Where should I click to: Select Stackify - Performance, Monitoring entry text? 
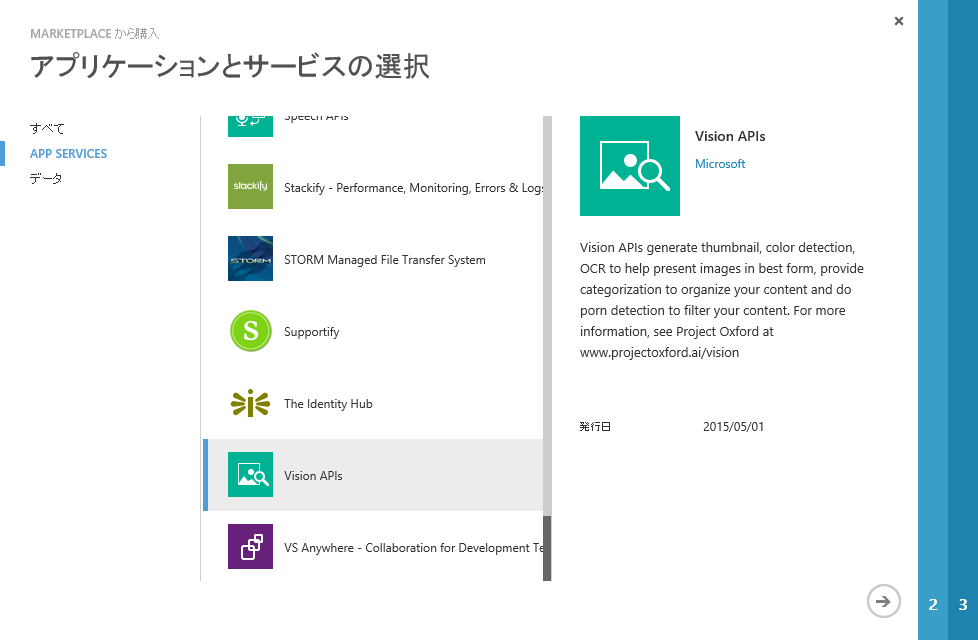coord(413,188)
